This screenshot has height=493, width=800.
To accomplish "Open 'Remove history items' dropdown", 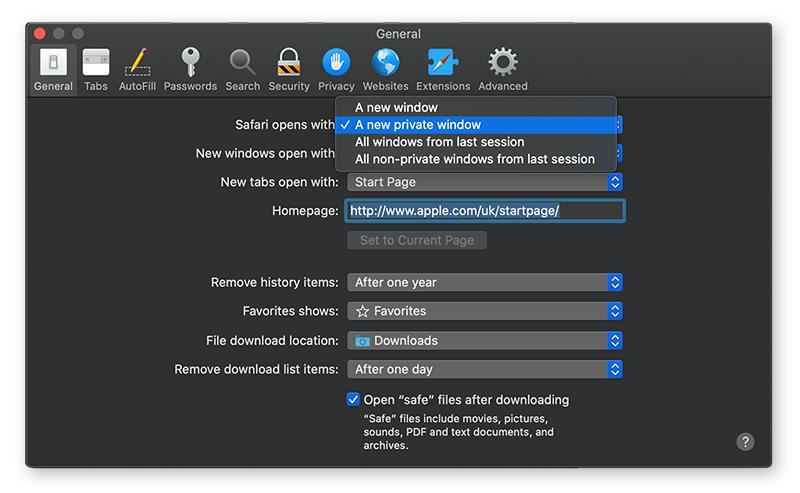I will coord(485,282).
